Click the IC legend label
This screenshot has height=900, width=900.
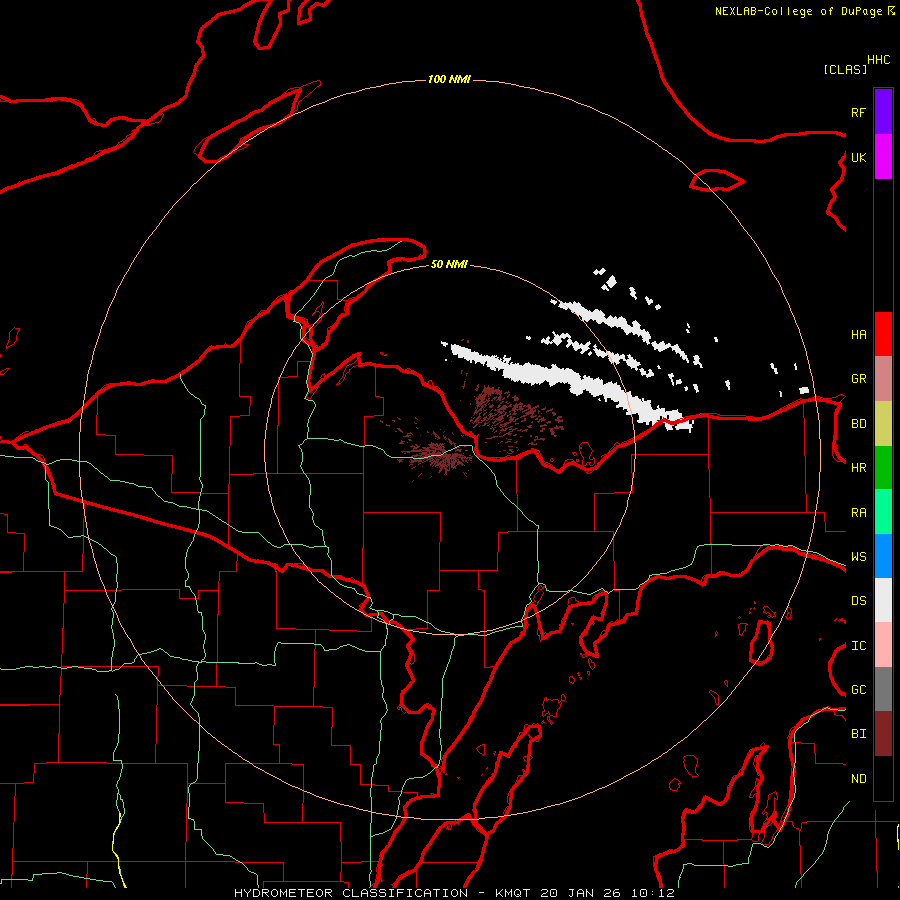coord(858,646)
